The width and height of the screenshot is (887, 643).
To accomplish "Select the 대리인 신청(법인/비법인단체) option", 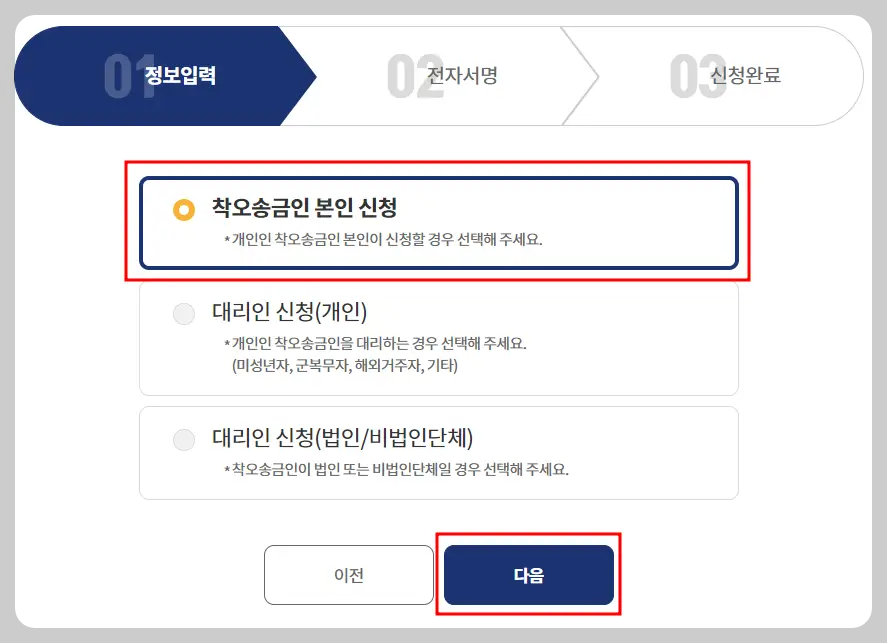I will pyautogui.click(x=440, y=452).
